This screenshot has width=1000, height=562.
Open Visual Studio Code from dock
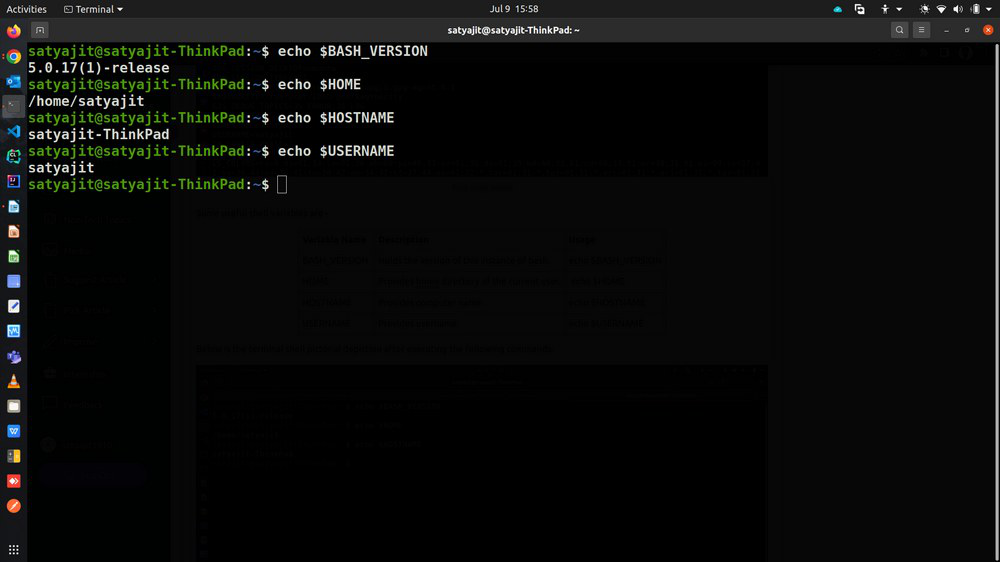click(14, 132)
